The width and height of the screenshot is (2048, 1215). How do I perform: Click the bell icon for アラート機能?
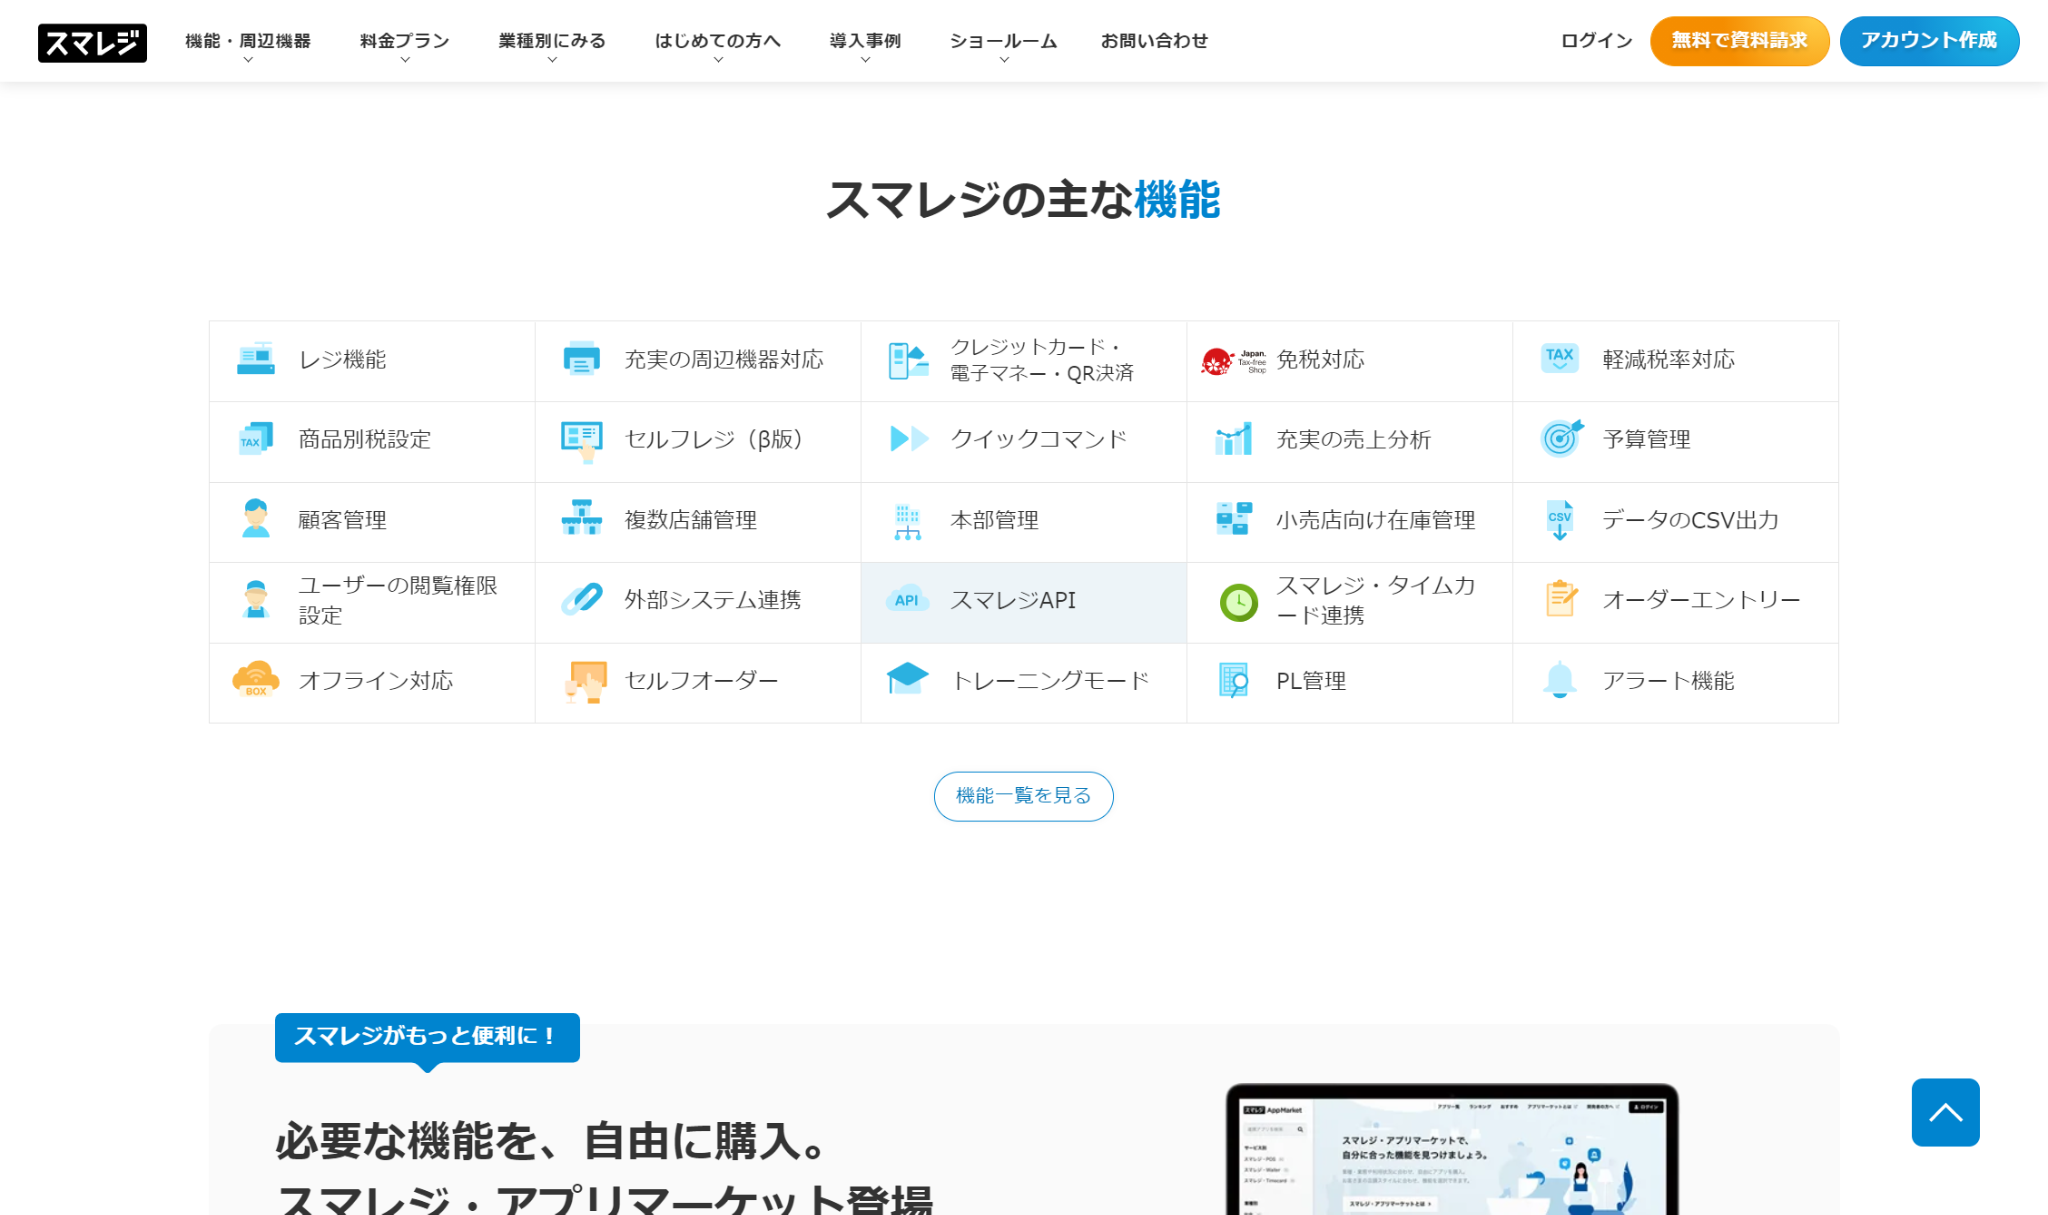pyautogui.click(x=1560, y=680)
